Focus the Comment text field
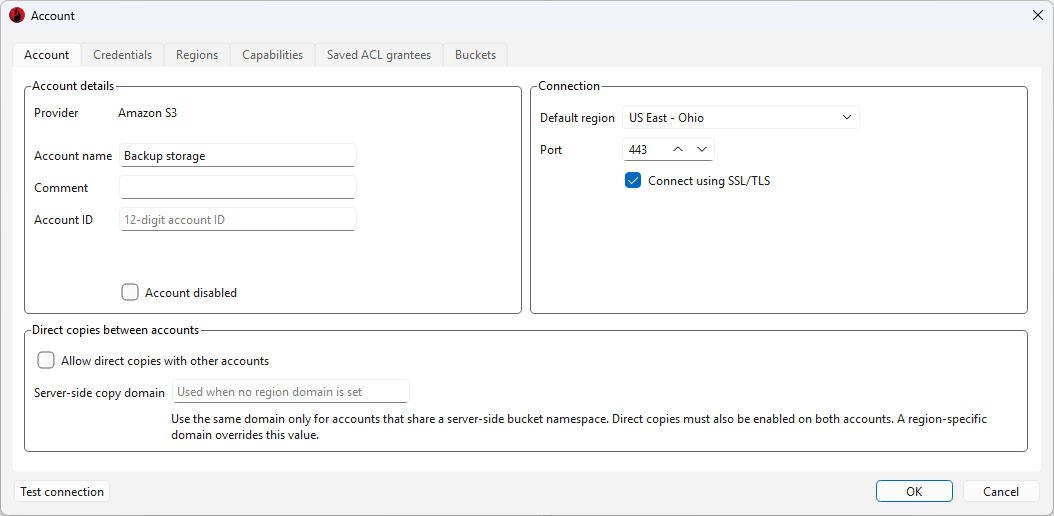1054x516 pixels. click(x=238, y=187)
